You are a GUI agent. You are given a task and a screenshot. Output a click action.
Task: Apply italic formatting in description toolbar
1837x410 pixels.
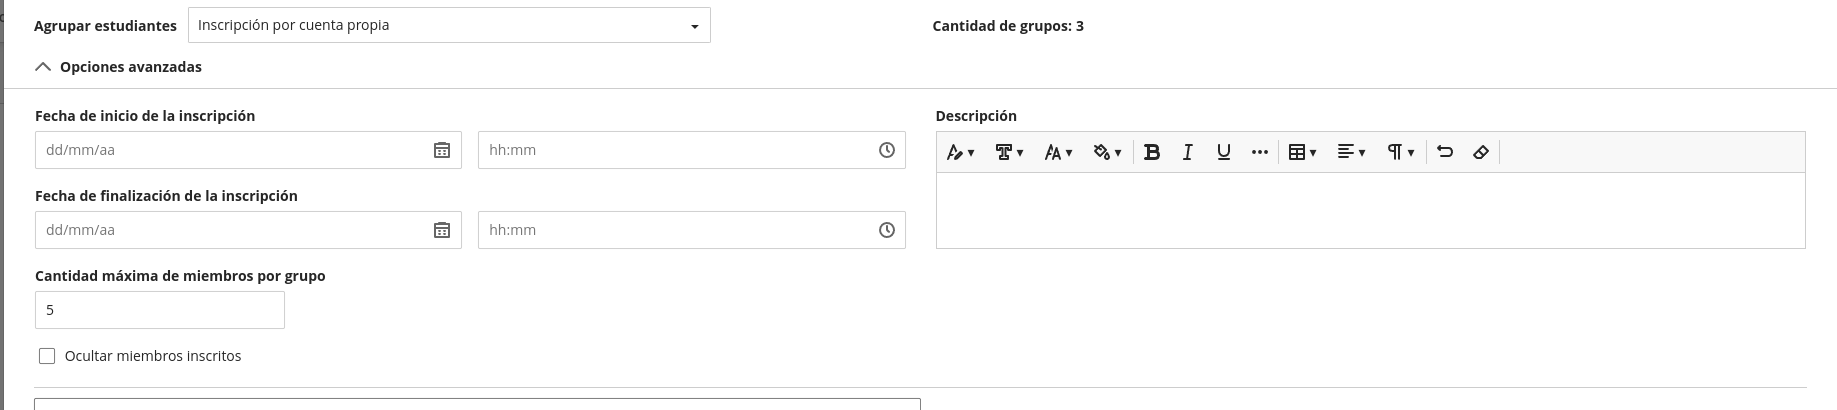click(x=1188, y=152)
